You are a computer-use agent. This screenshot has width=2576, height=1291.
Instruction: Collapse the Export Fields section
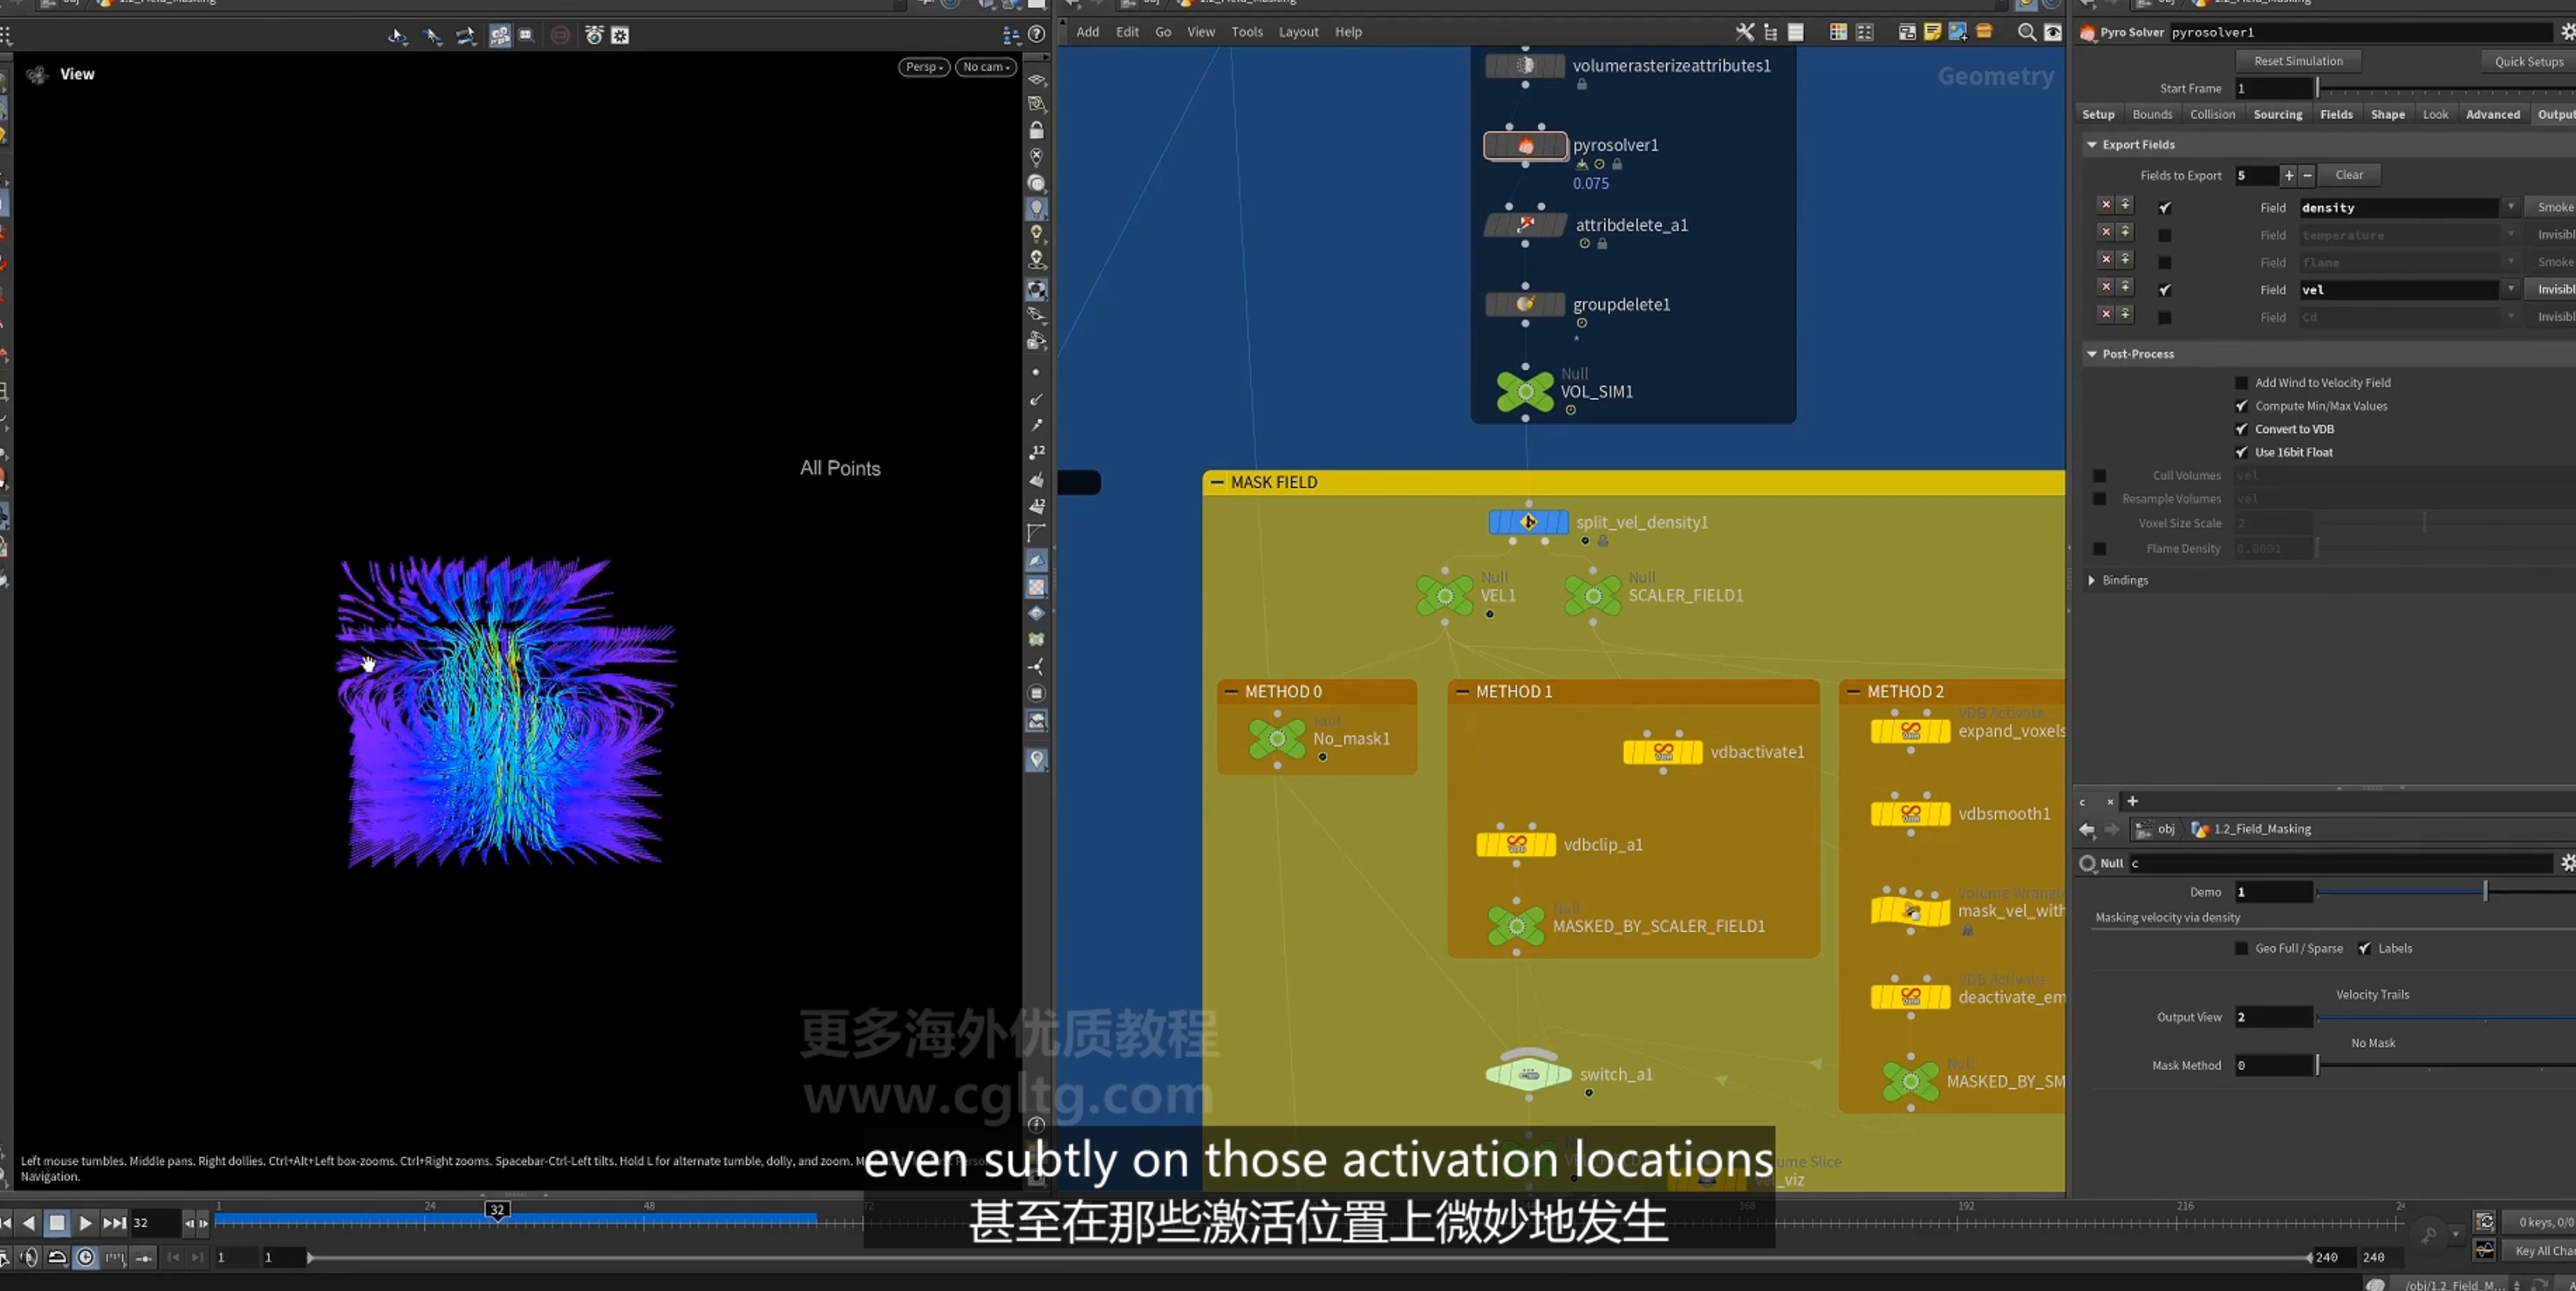click(x=2091, y=145)
